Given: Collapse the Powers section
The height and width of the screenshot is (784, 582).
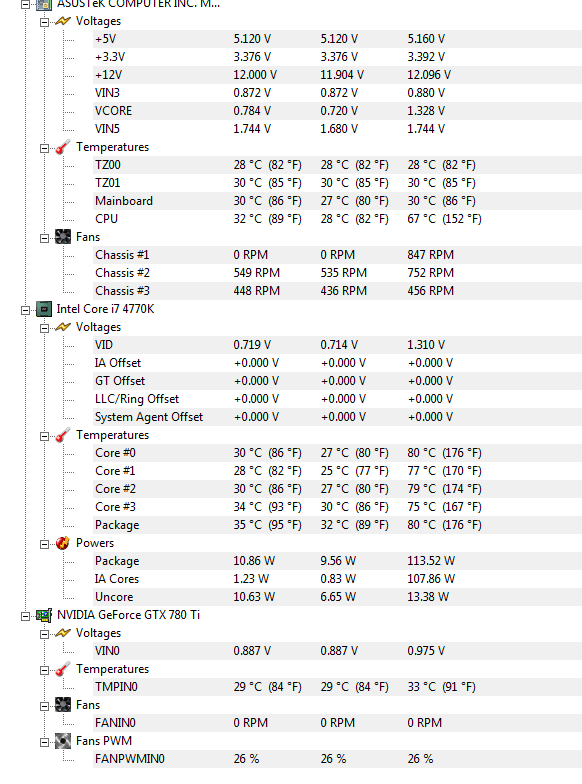Looking at the screenshot, I should [44, 544].
